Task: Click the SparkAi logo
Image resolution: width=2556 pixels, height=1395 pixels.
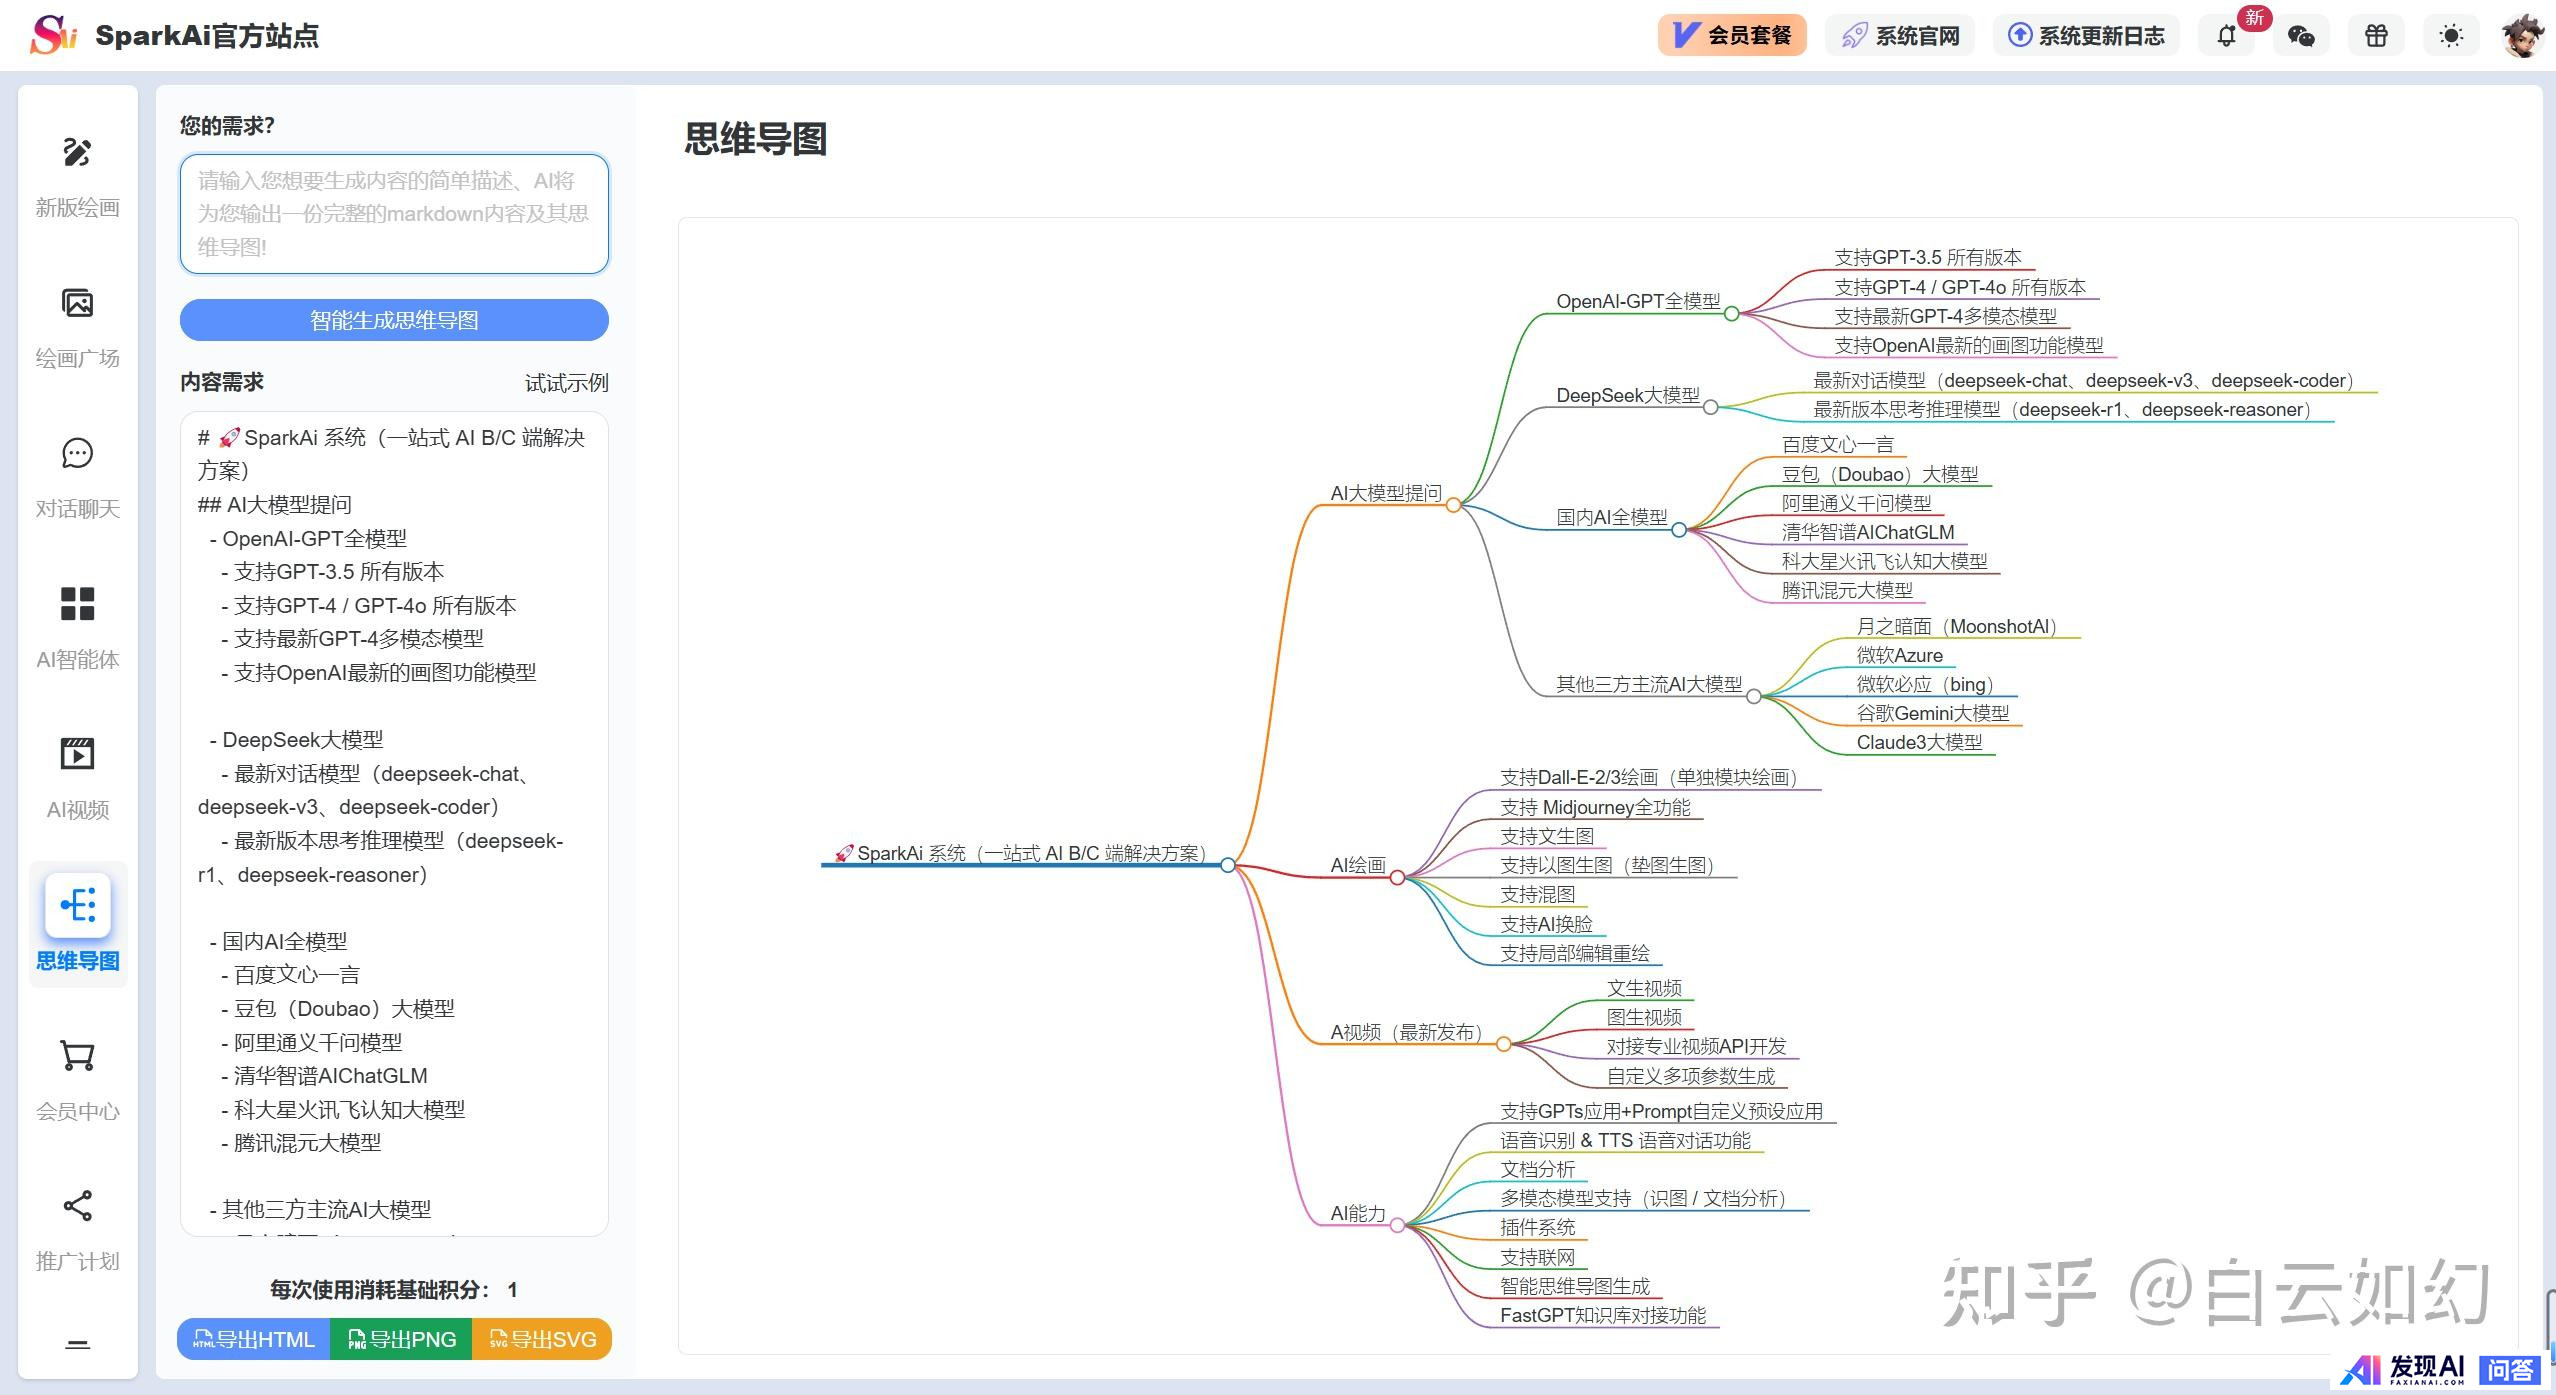Action: [53, 35]
